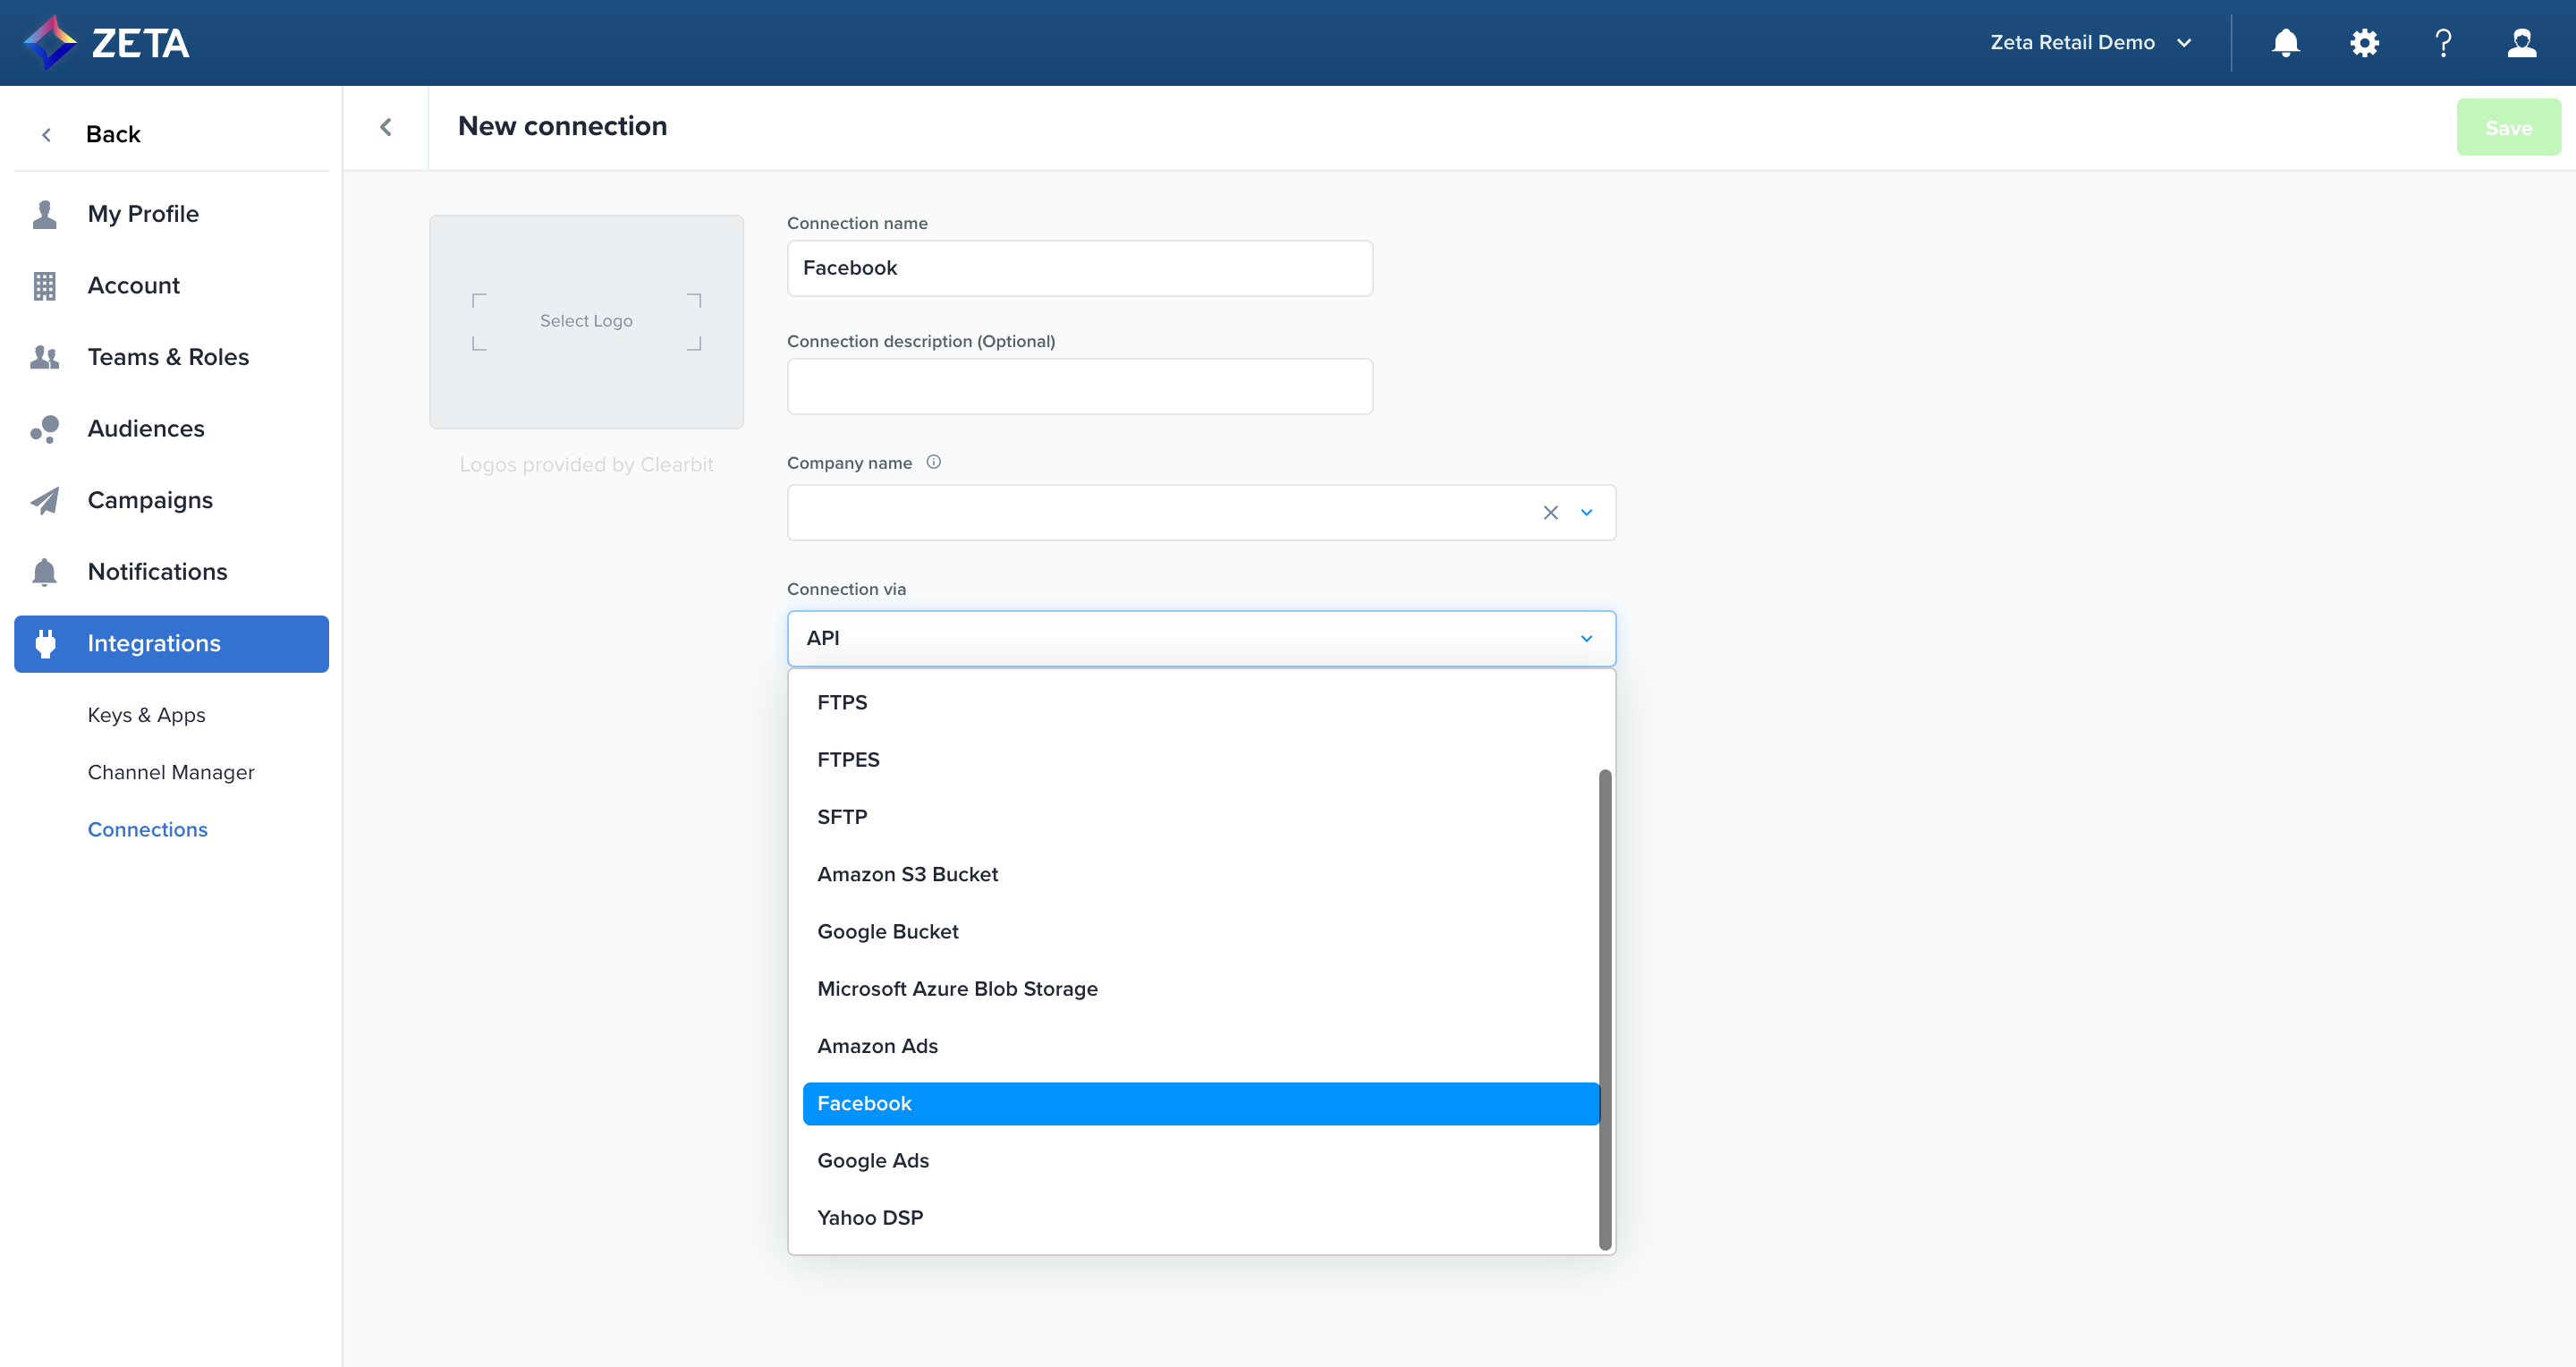Click the dropdown list scrollbar
Screen dimensions: 2576x1367
pos(1604,1010)
